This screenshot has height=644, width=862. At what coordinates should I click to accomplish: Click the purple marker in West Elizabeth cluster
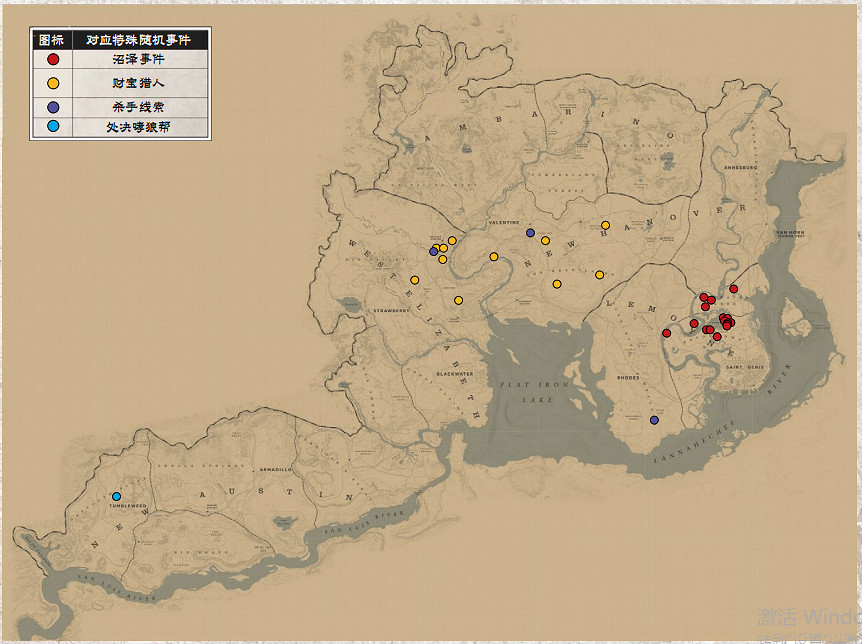click(433, 251)
